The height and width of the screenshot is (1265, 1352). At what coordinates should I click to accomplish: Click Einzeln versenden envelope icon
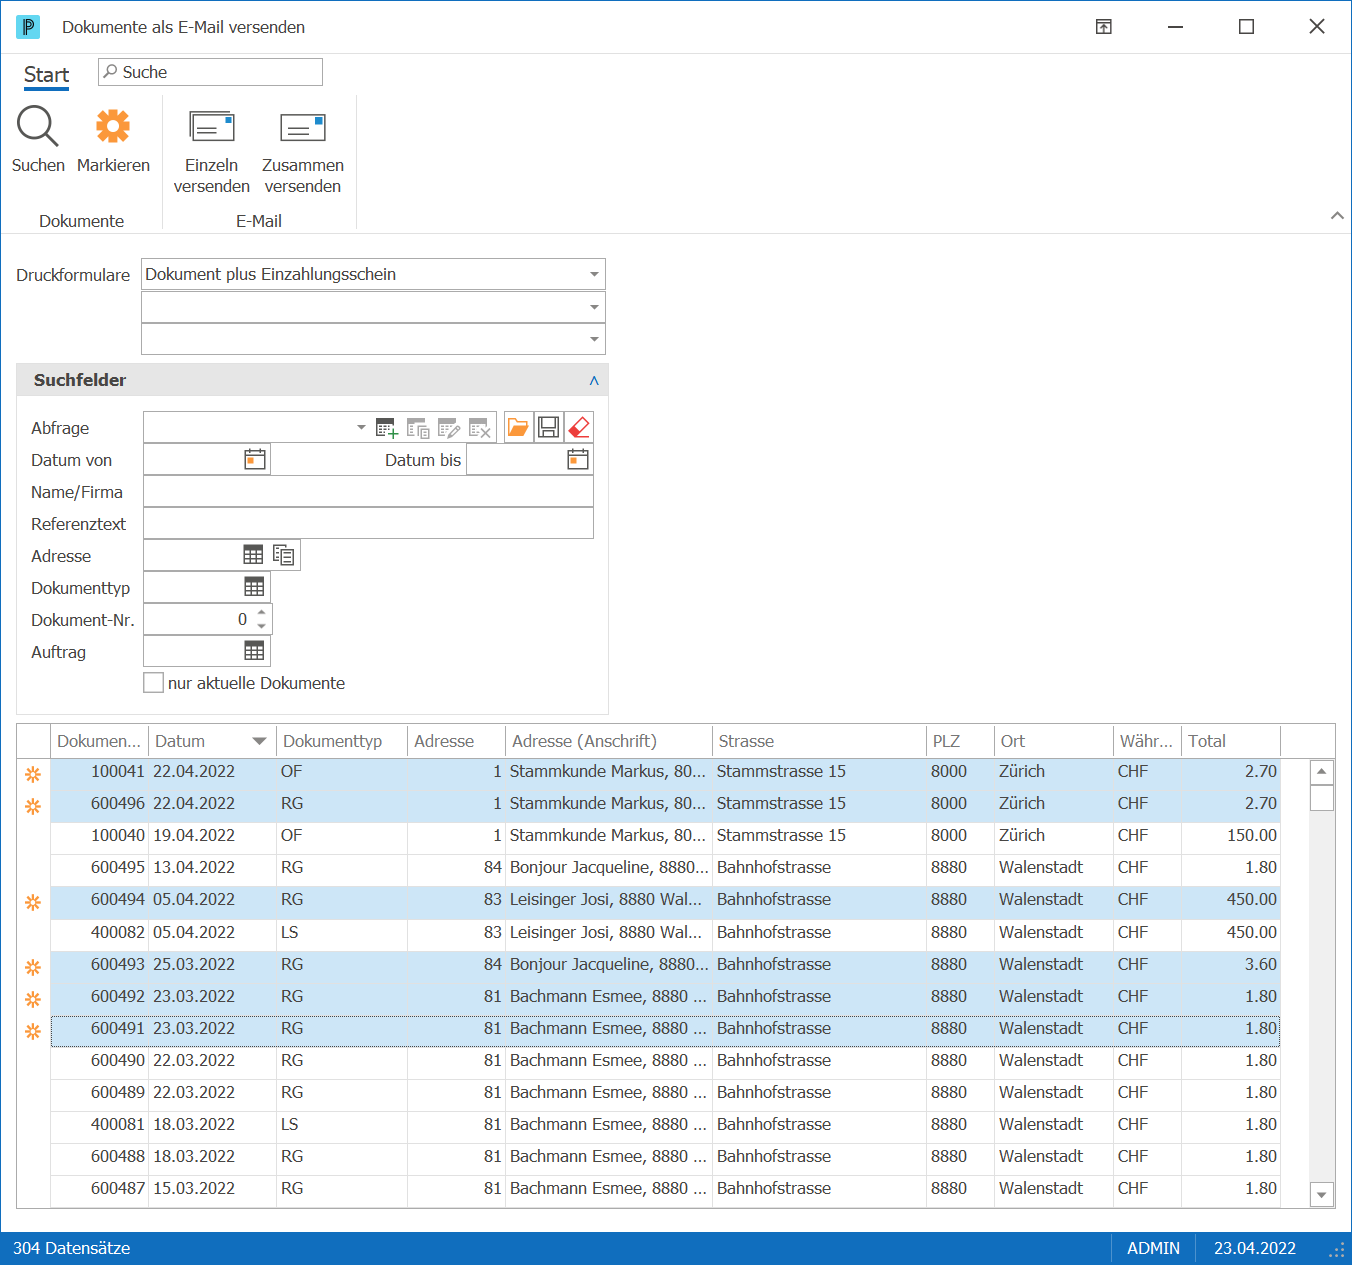tap(212, 127)
